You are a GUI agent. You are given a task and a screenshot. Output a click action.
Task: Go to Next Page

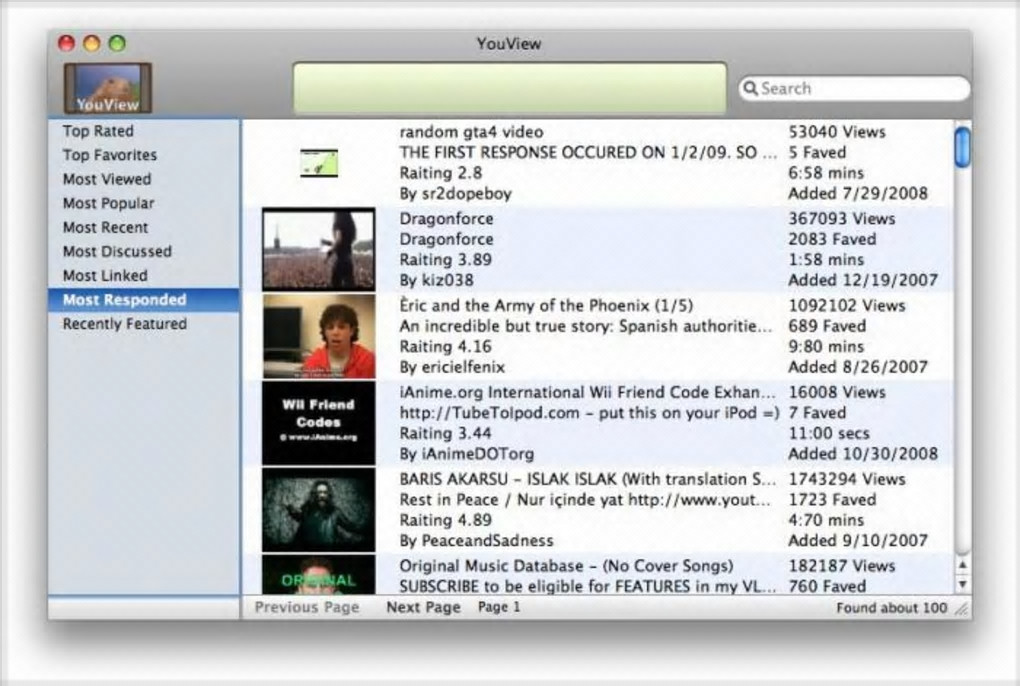pos(423,607)
